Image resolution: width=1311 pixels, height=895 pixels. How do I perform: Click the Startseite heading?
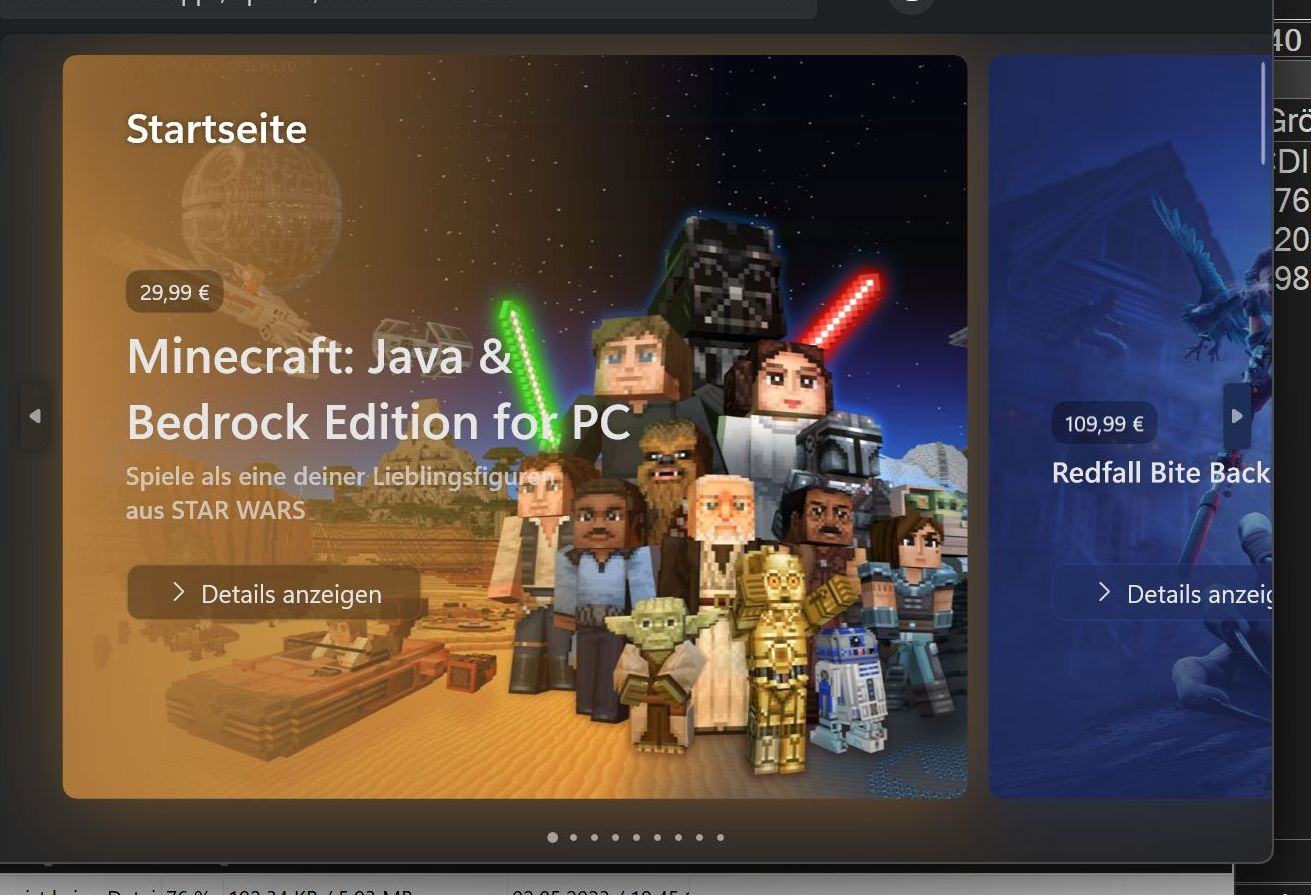point(216,129)
